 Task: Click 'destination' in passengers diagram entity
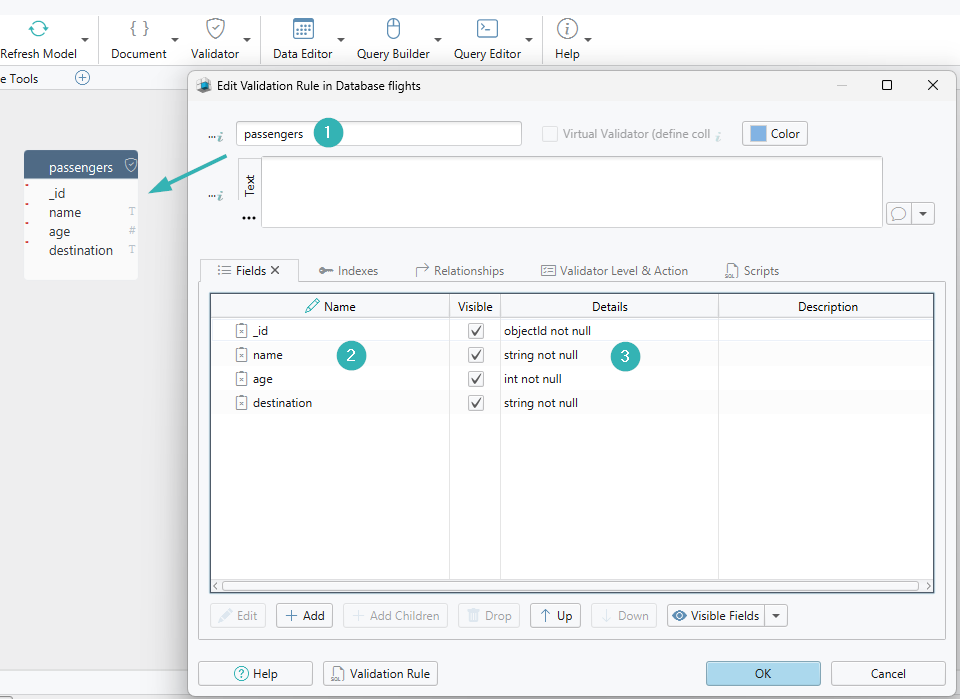click(81, 250)
